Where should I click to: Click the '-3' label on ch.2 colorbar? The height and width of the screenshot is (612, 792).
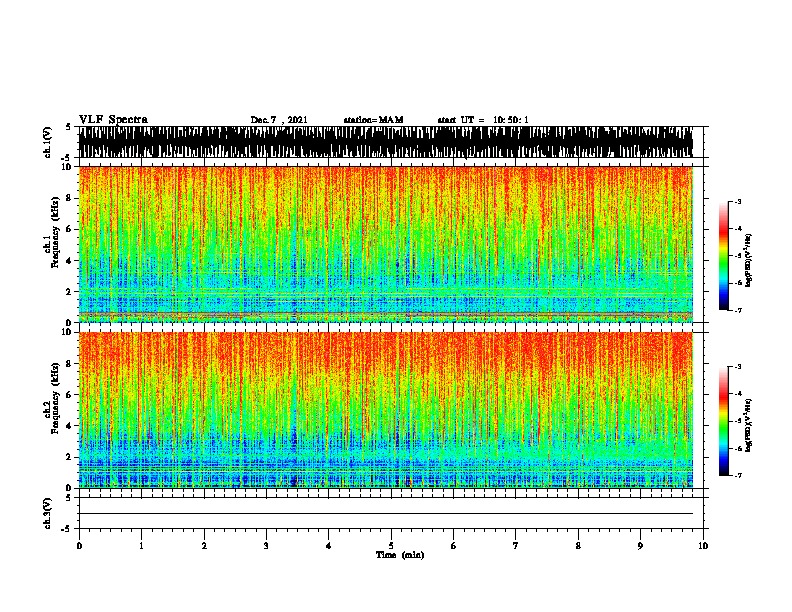pyautogui.click(x=738, y=367)
